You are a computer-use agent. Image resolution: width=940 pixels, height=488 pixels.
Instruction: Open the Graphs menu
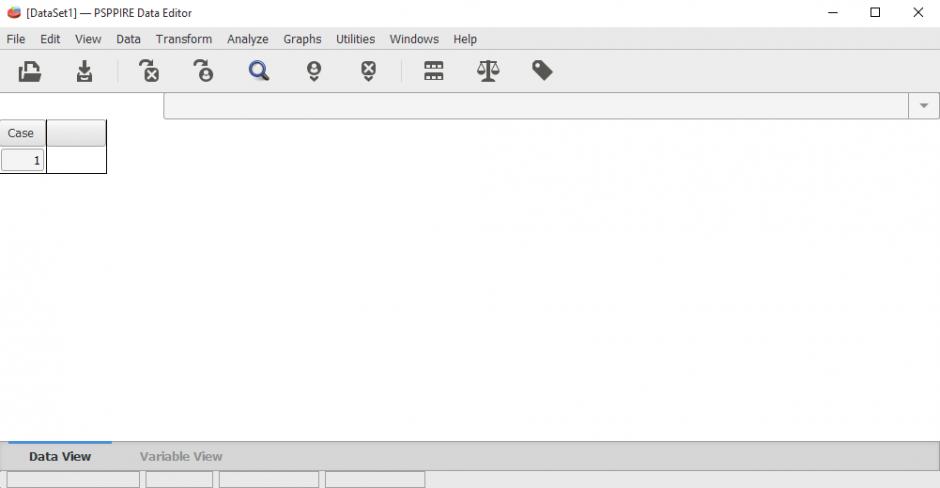point(302,39)
